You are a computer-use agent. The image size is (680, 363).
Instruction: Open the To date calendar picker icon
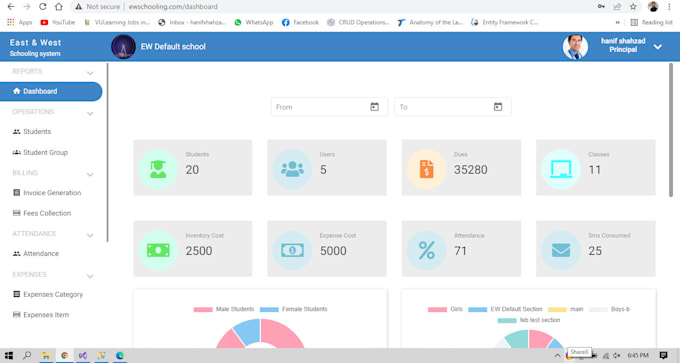pos(498,107)
